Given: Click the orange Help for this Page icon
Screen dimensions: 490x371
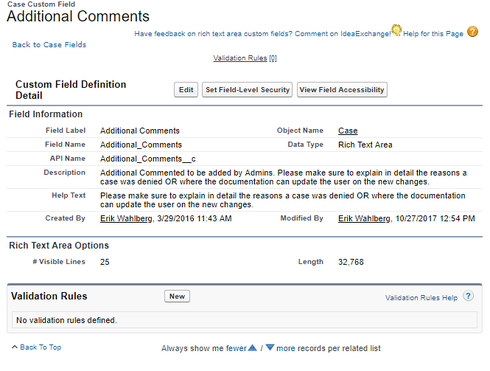Looking at the screenshot, I should 472,32.
